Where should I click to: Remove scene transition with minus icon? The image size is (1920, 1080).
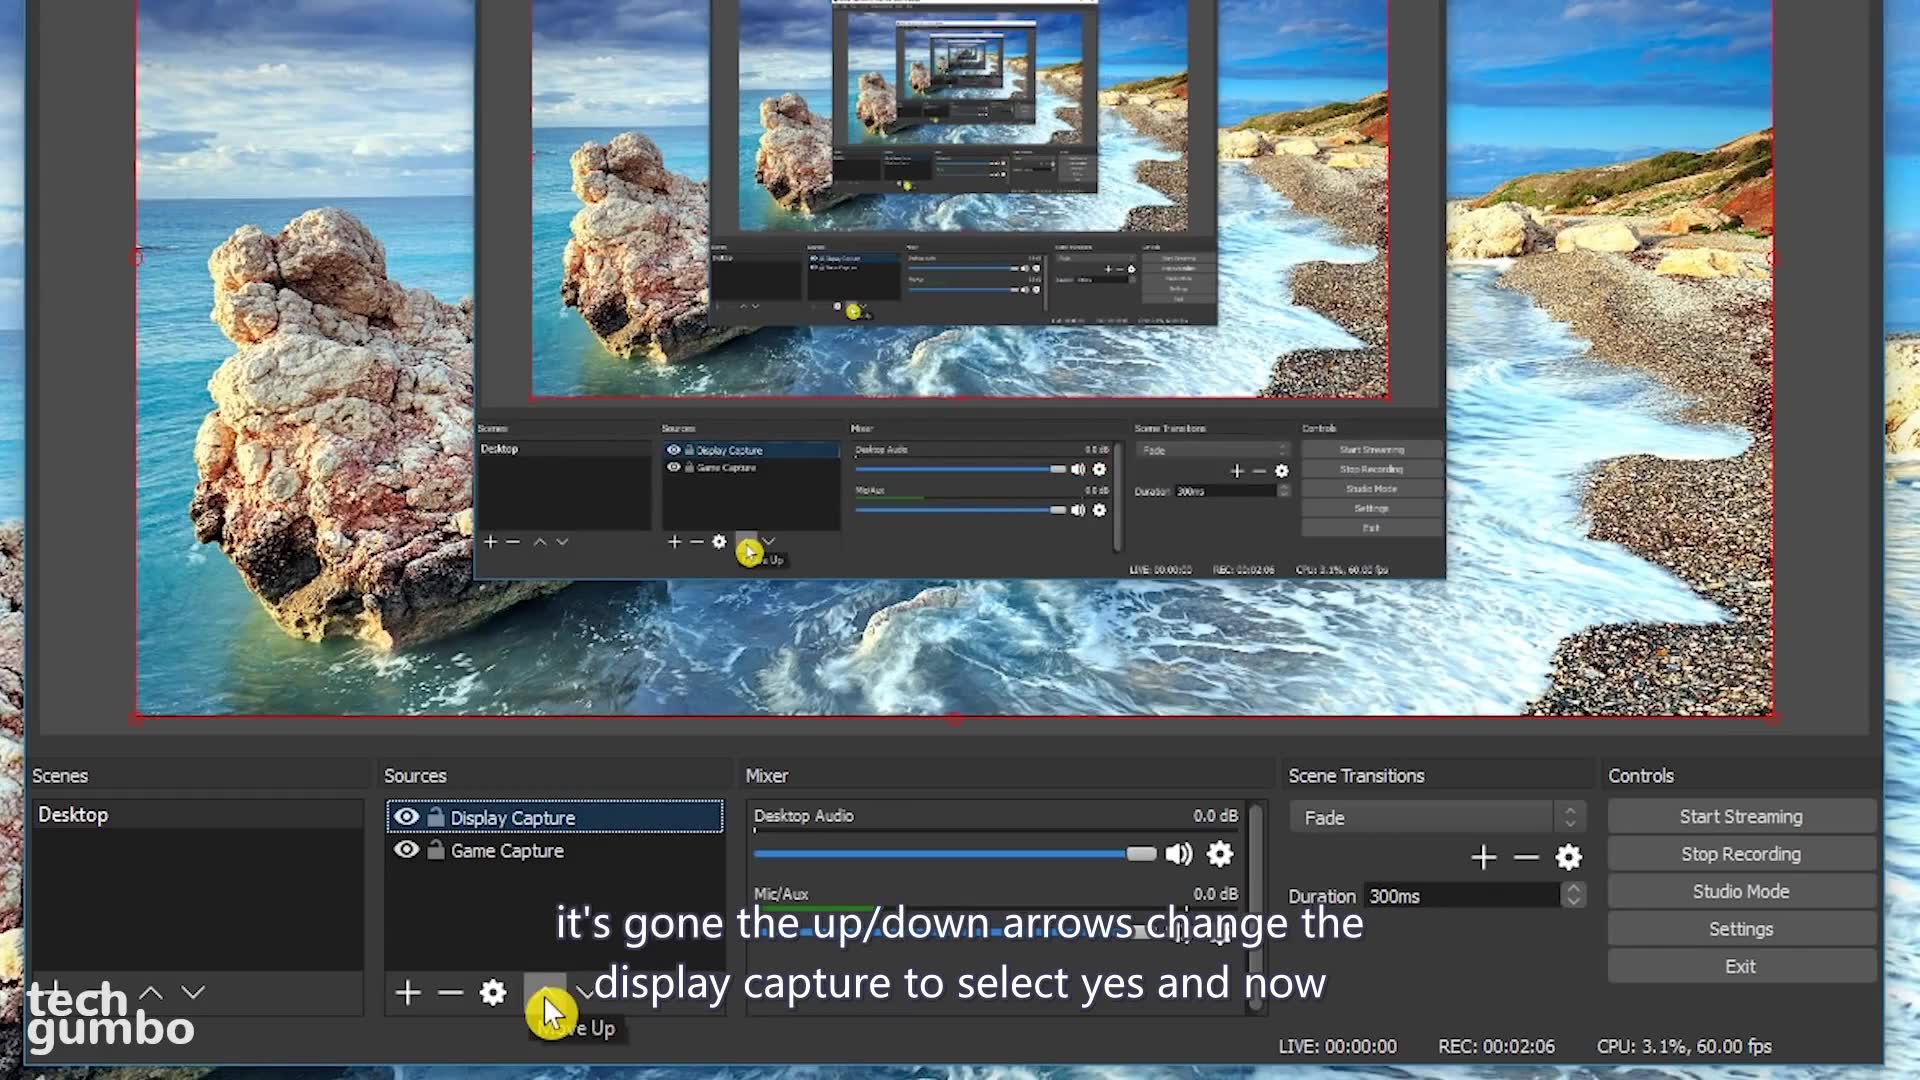(1526, 857)
